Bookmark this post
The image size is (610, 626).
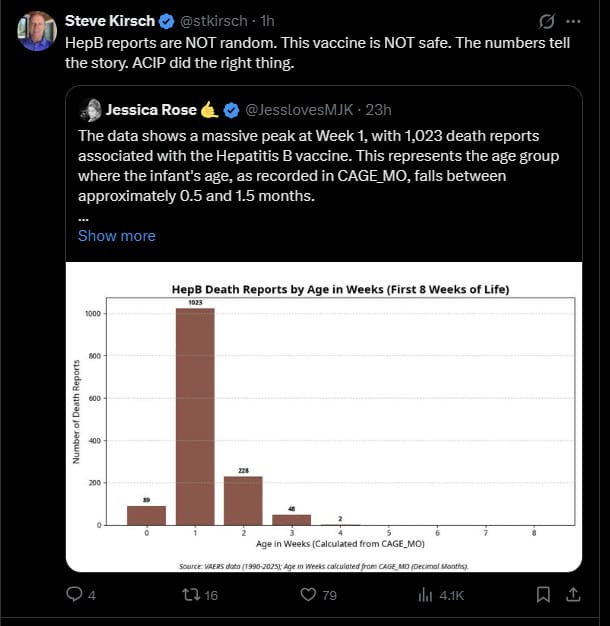543,594
